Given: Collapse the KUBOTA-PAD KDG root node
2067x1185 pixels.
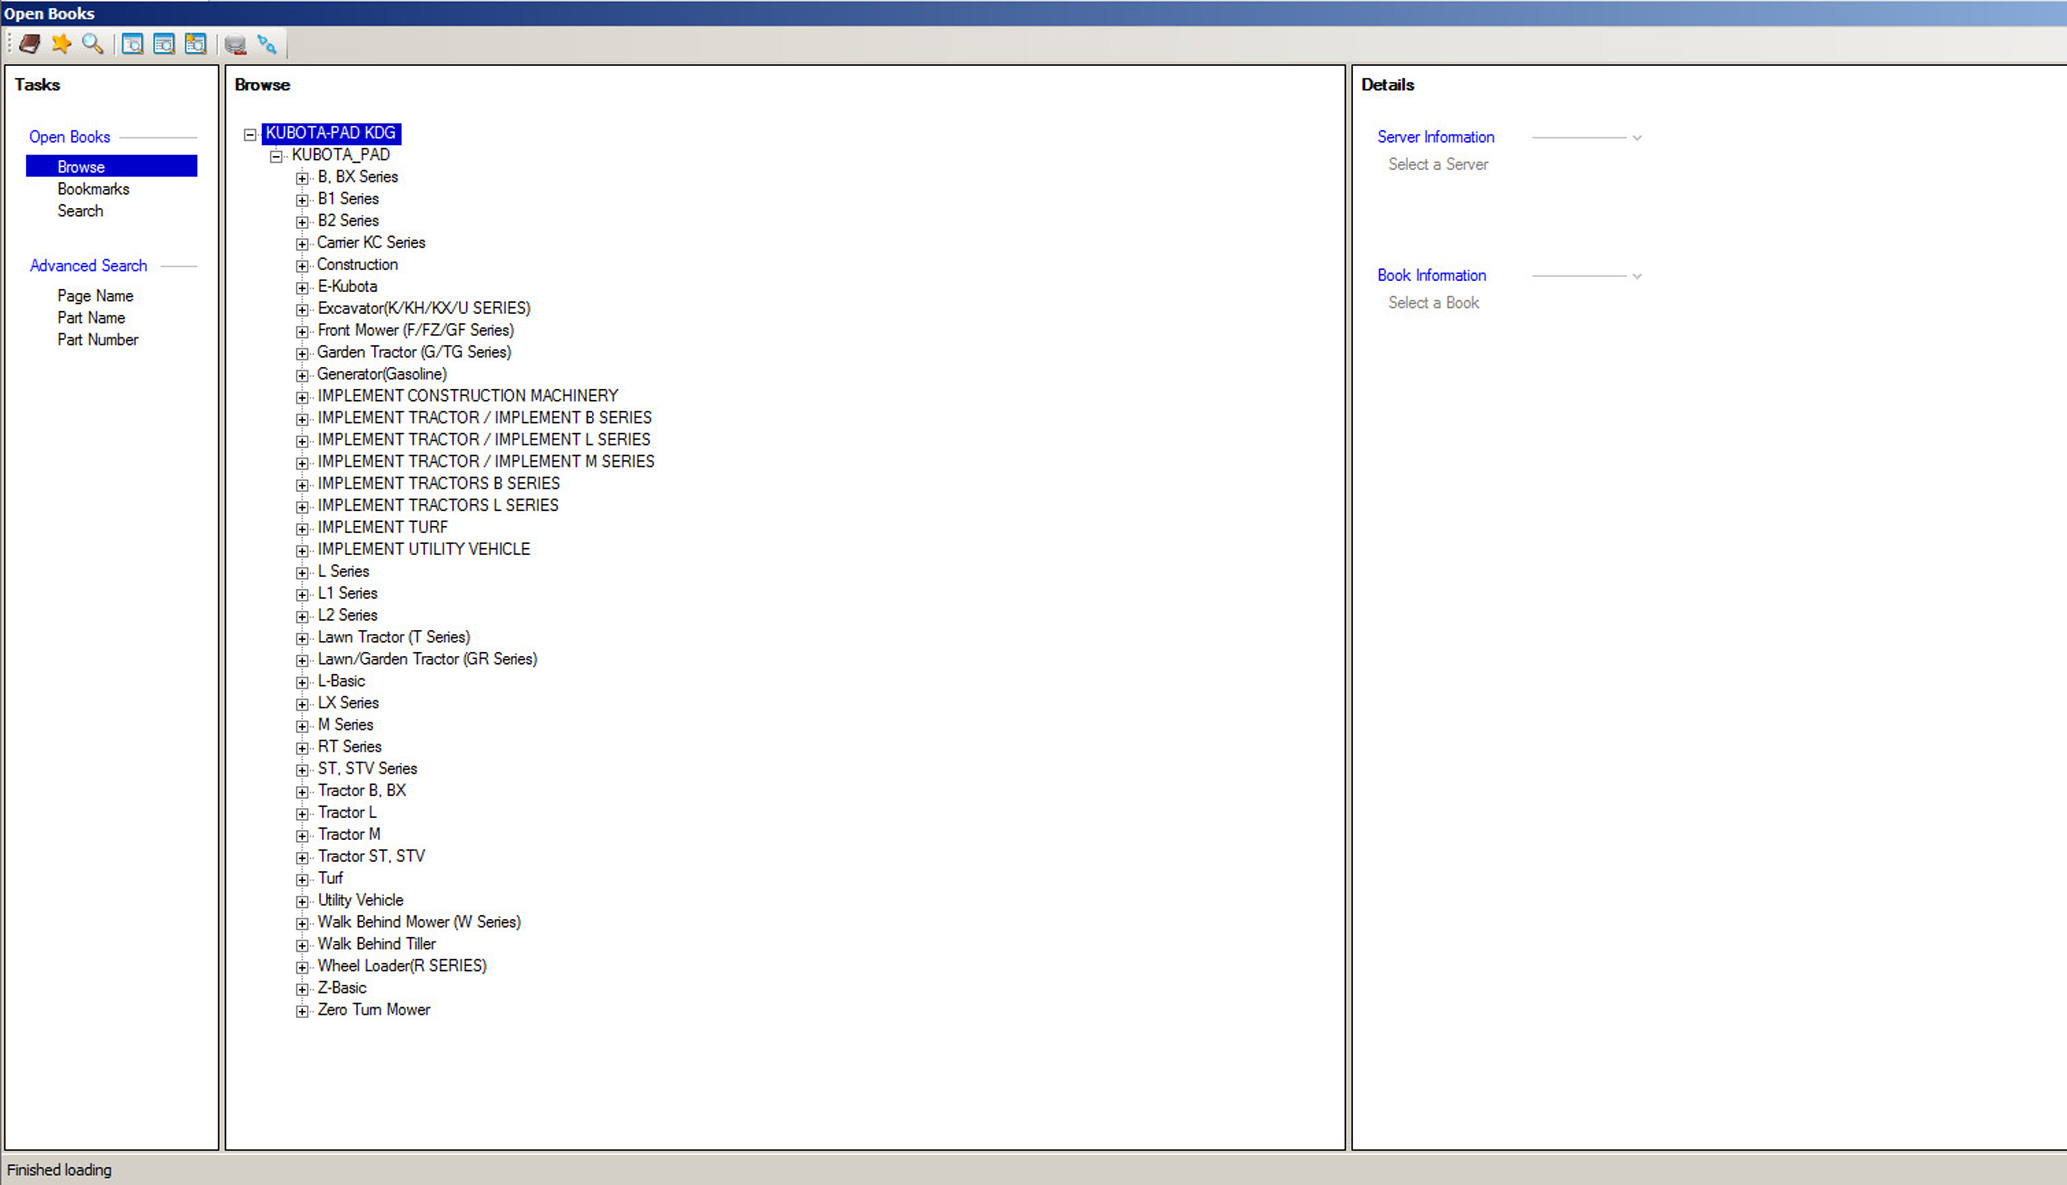Looking at the screenshot, I should [x=250, y=134].
